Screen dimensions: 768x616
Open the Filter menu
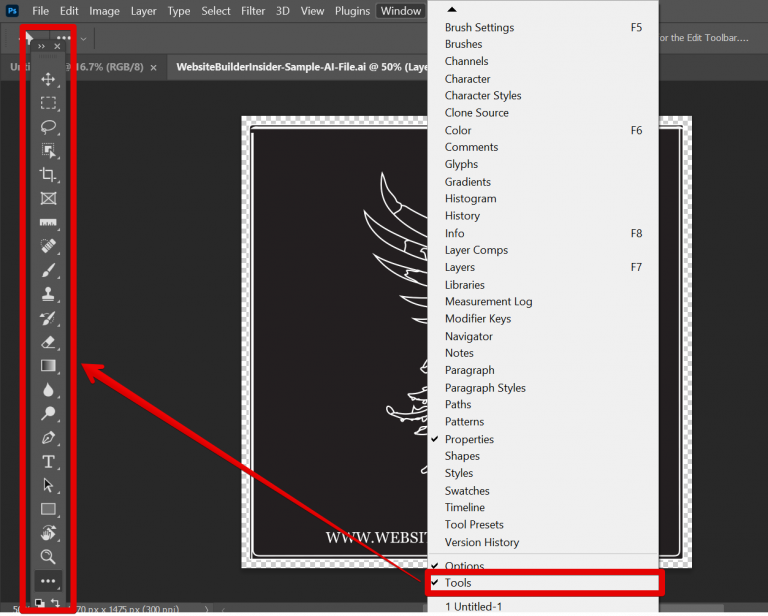(x=253, y=11)
